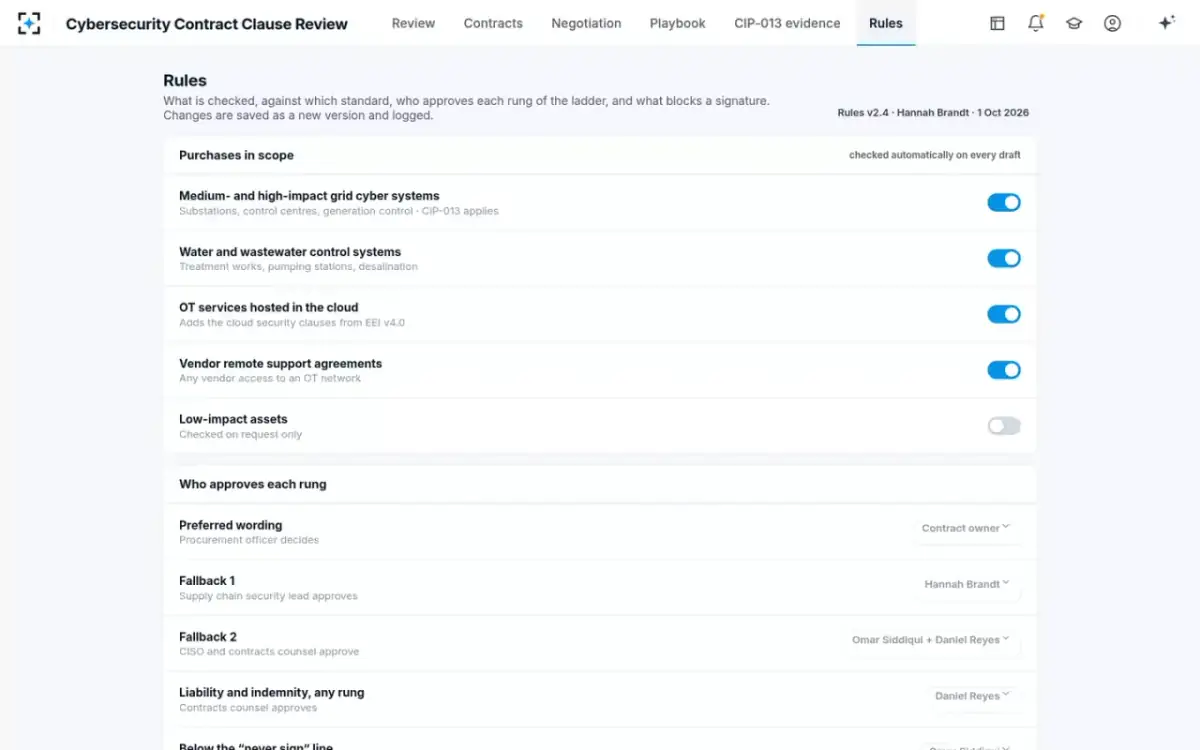1200x750 pixels.
Task: Click the Cybersecurity Contract Clause Review title
Action: (x=207, y=24)
